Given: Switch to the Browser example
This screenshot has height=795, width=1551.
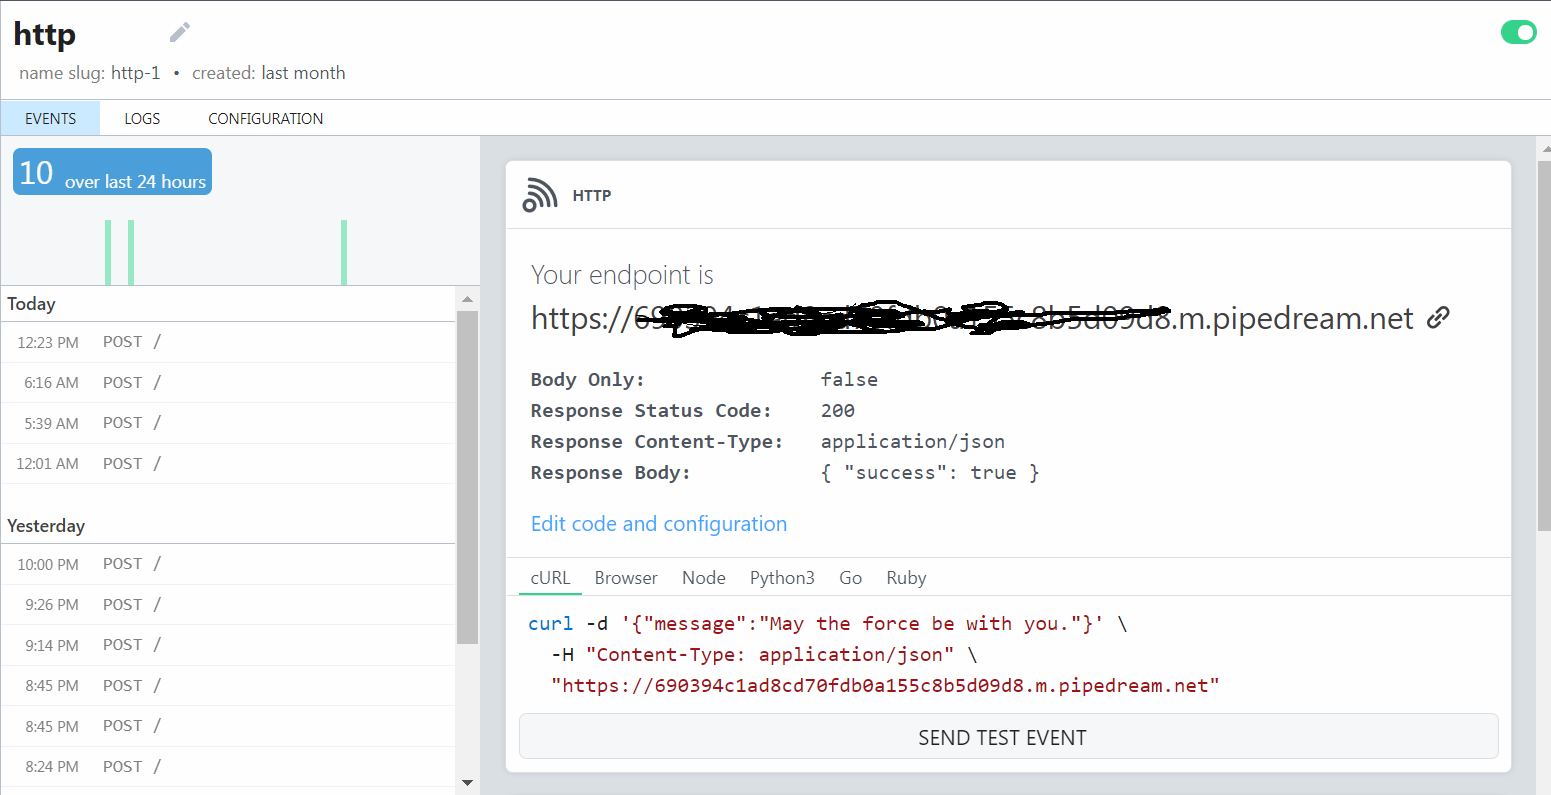Looking at the screenshot, I should pyautogui.click(x=625, y=577).
